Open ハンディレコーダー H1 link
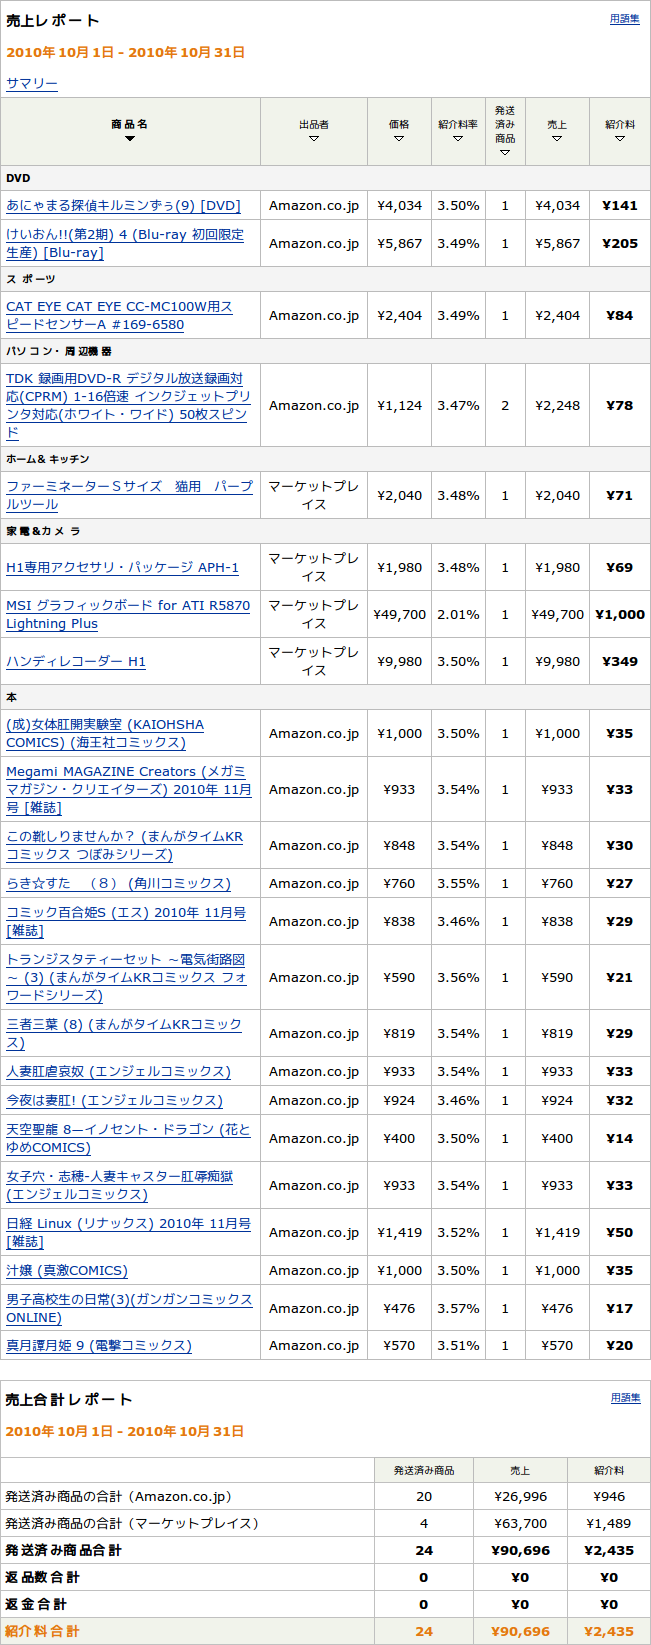 click(76, 662)
